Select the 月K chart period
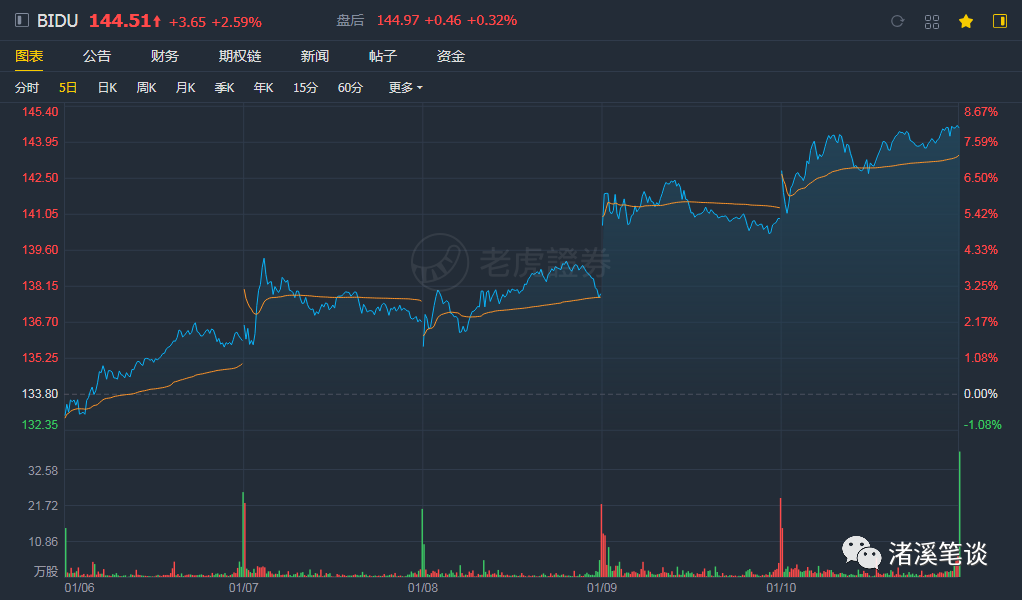This screenshot has height=600, width=1022. 185,87
